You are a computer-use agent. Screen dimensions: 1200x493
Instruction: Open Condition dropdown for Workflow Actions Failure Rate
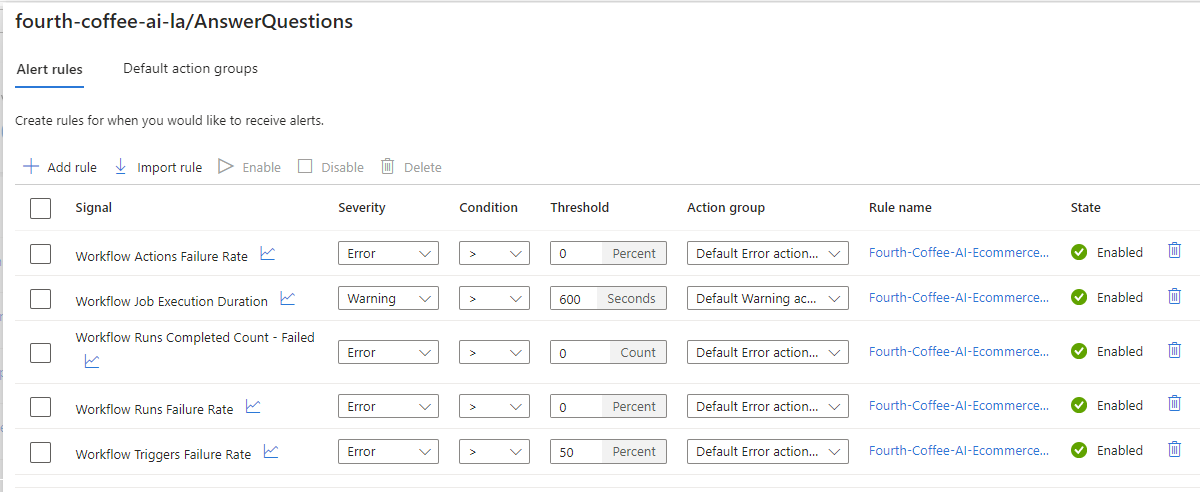tap(494, 253)
